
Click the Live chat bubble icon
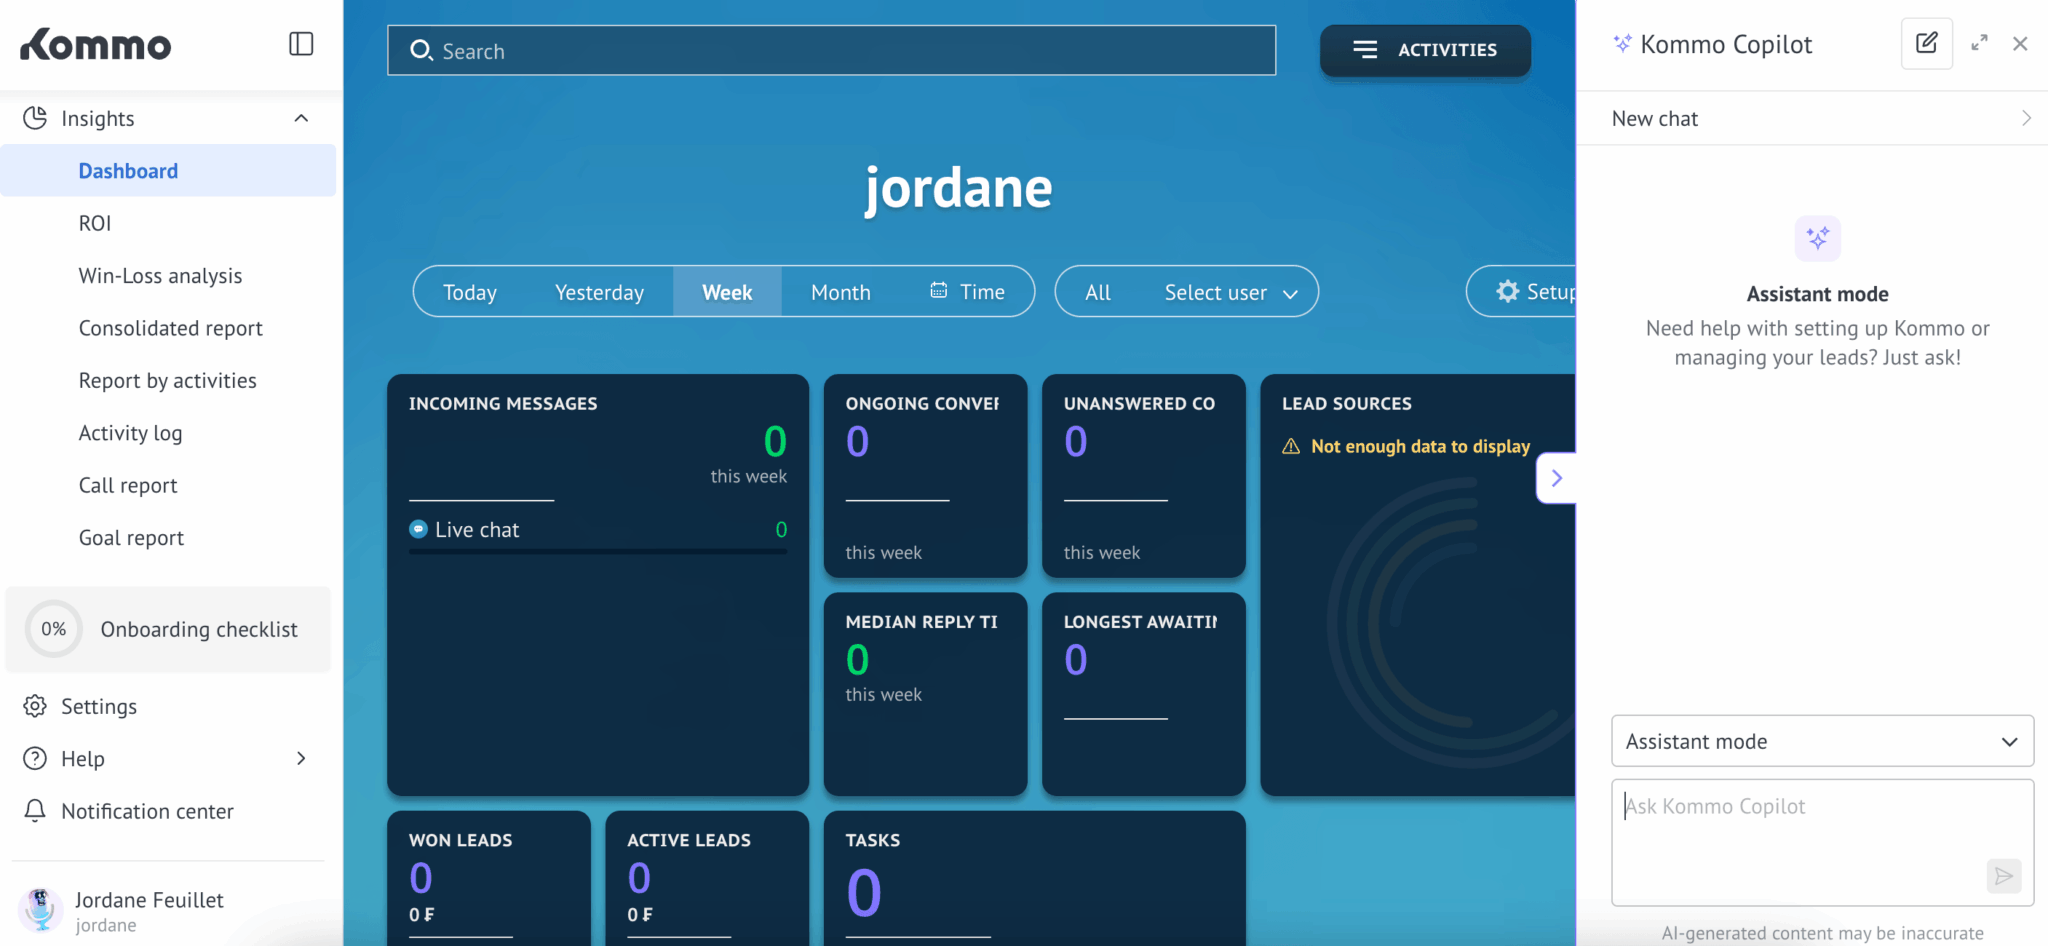pyautogui.click(x=418, y=529)
